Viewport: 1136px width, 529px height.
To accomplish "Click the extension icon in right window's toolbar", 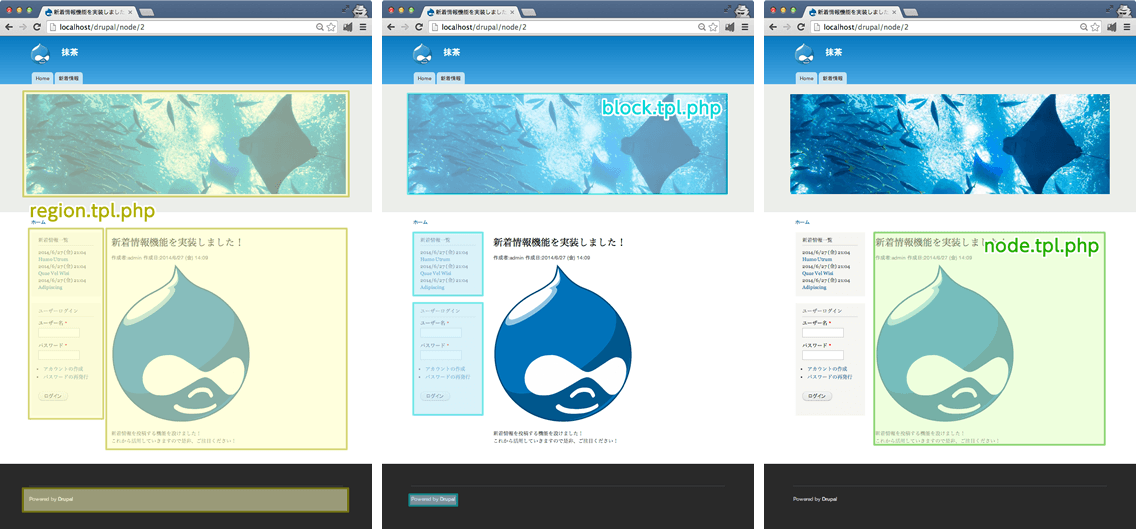I will [1113, 27].
